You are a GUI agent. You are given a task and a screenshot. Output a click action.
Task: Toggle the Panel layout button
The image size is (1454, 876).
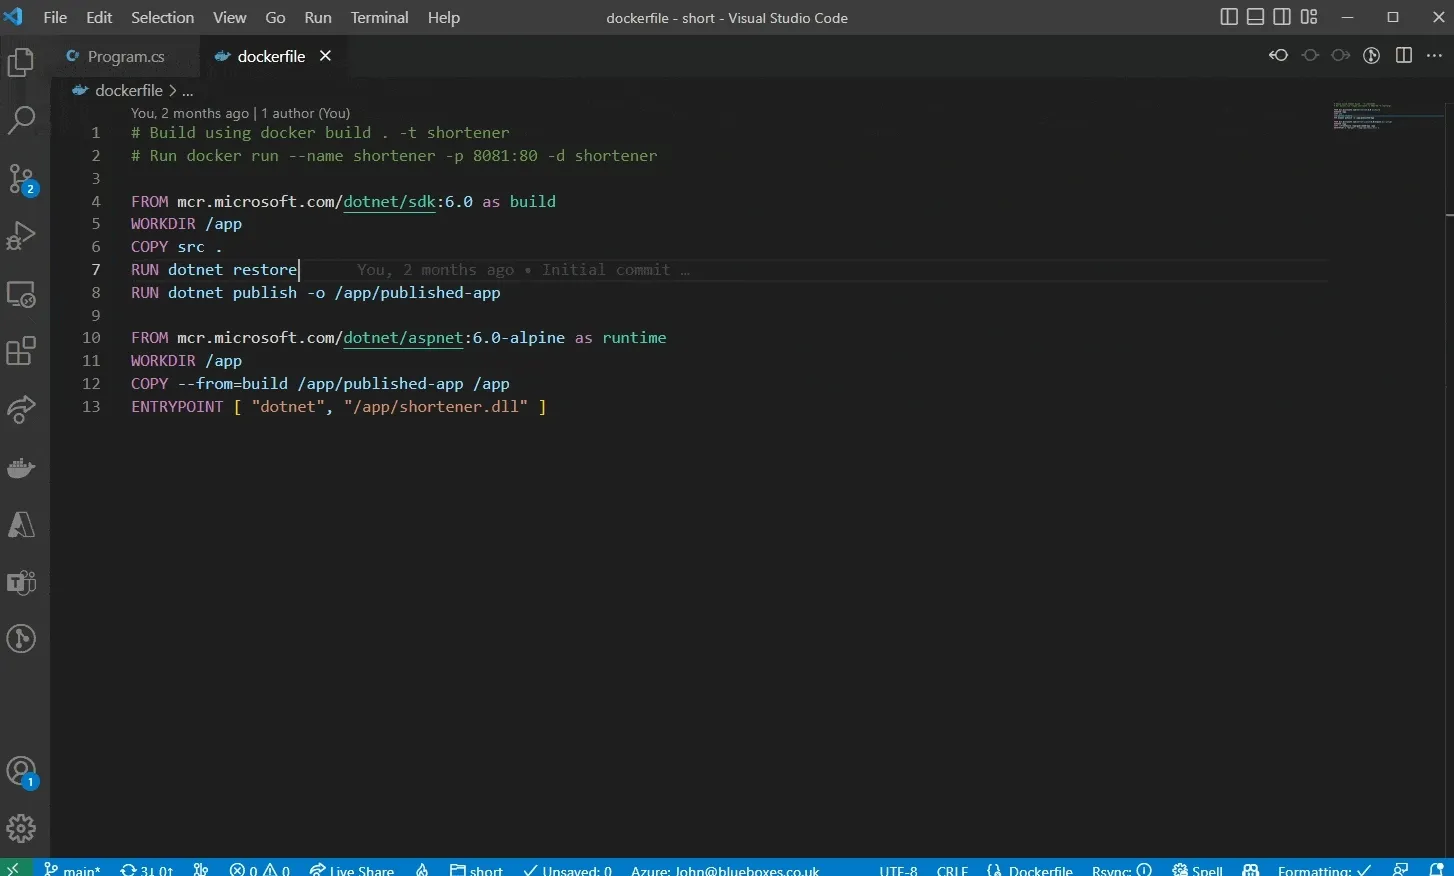1255,17
